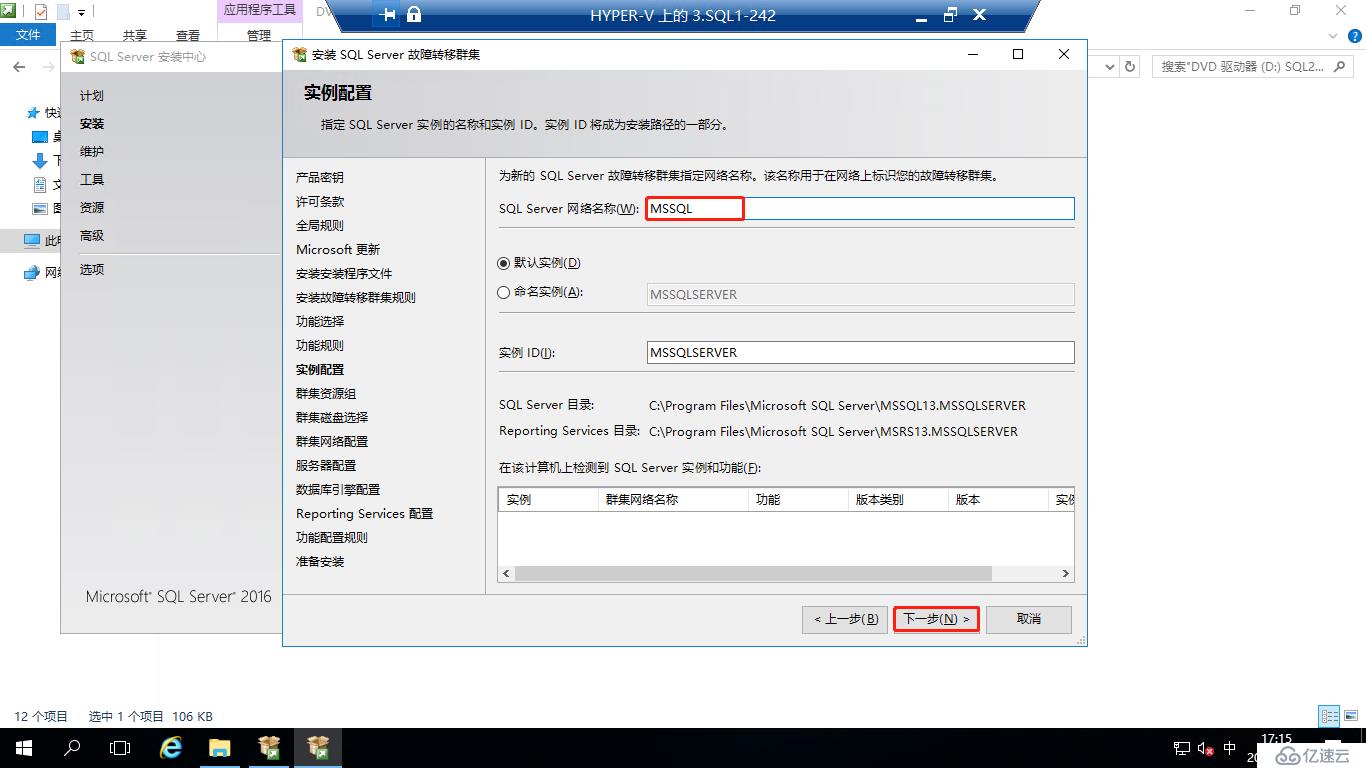The width and height of the screenshot is (1366, 768).
Task: Click the new folder icon in quick access toolbar
Action: pos(63,12)
